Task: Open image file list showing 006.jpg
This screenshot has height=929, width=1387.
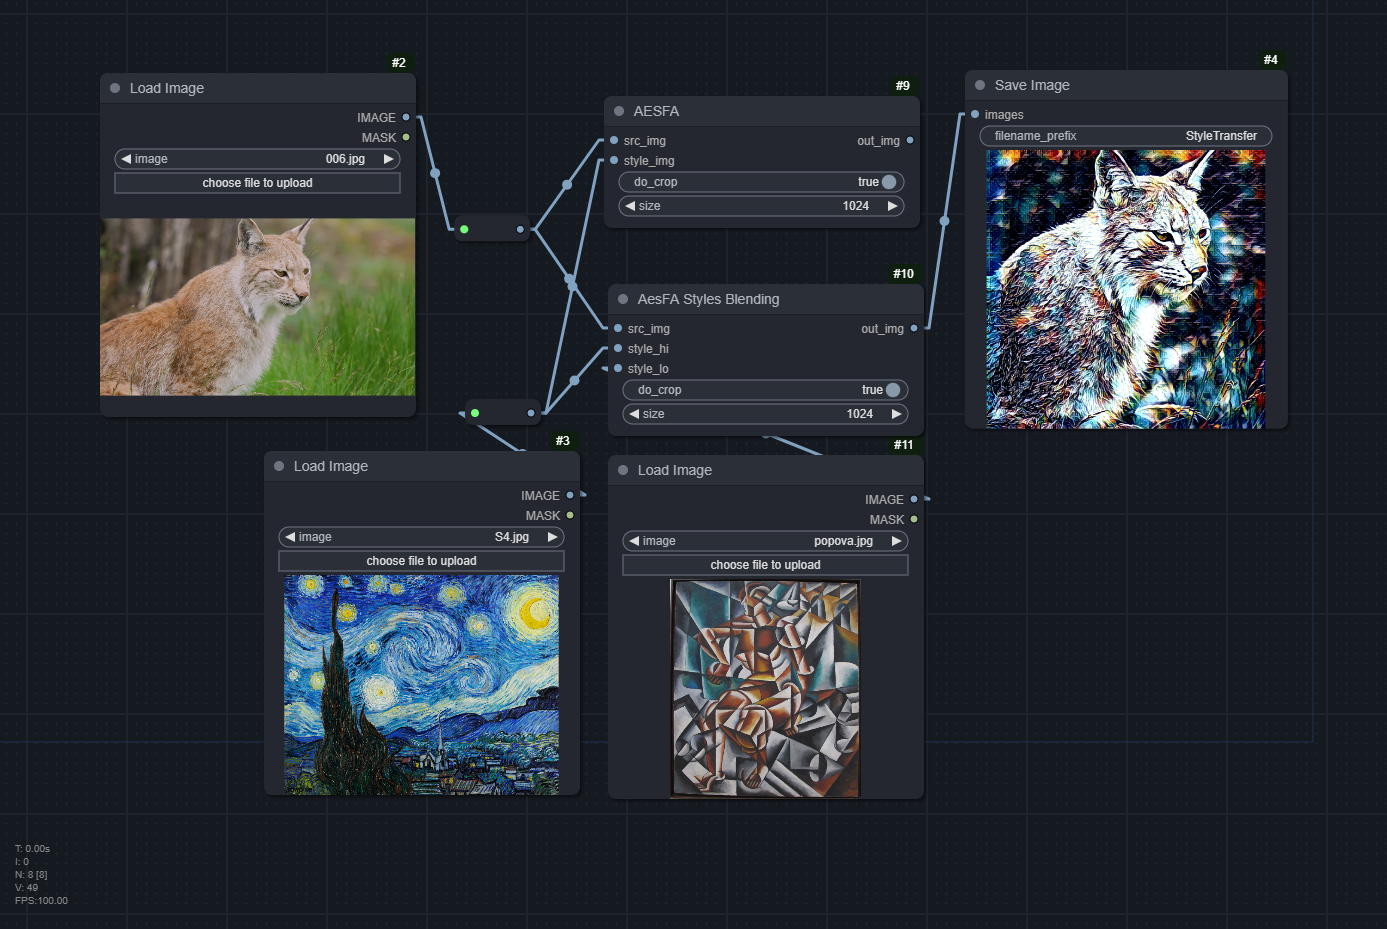Action: 257,159
